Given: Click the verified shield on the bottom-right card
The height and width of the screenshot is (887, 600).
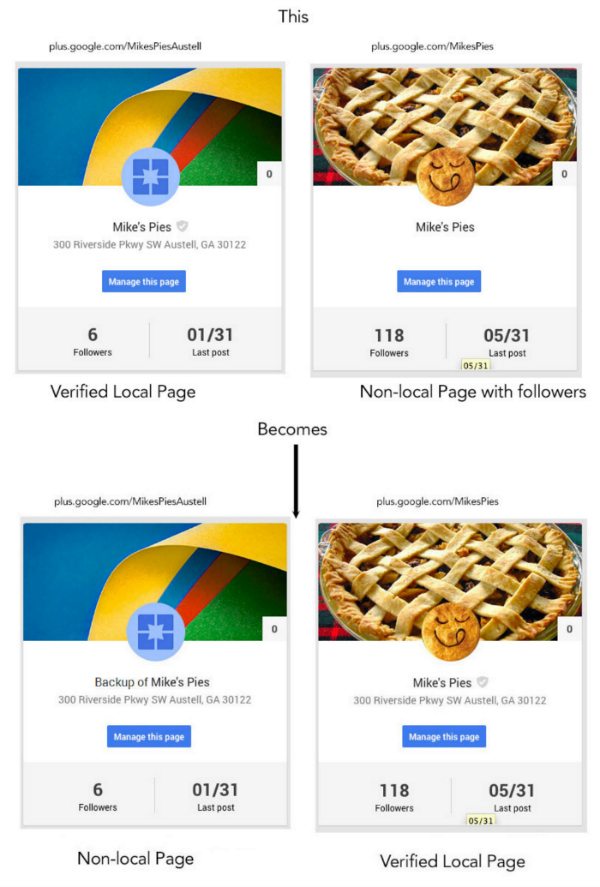Looking at the screenshot, I should tap(482, 682).
